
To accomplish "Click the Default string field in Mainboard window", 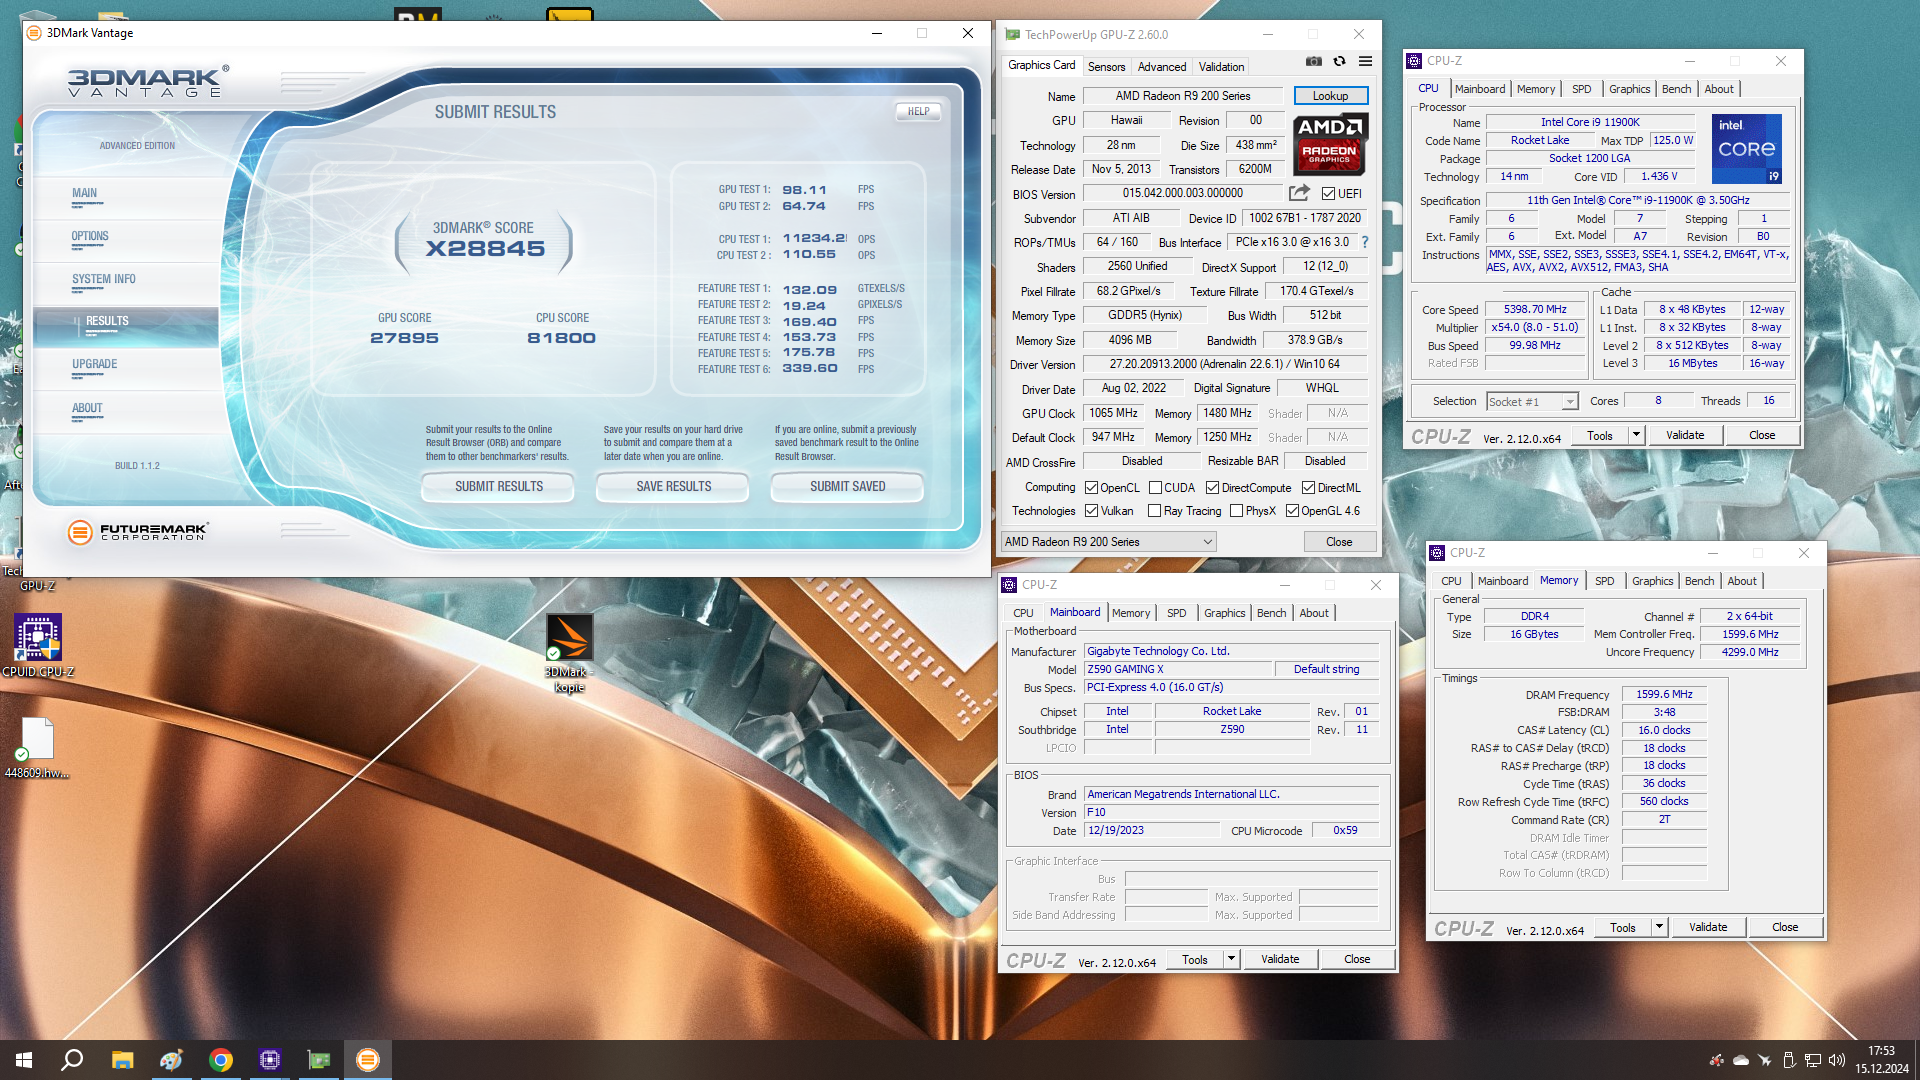I will pos(1326,669).
